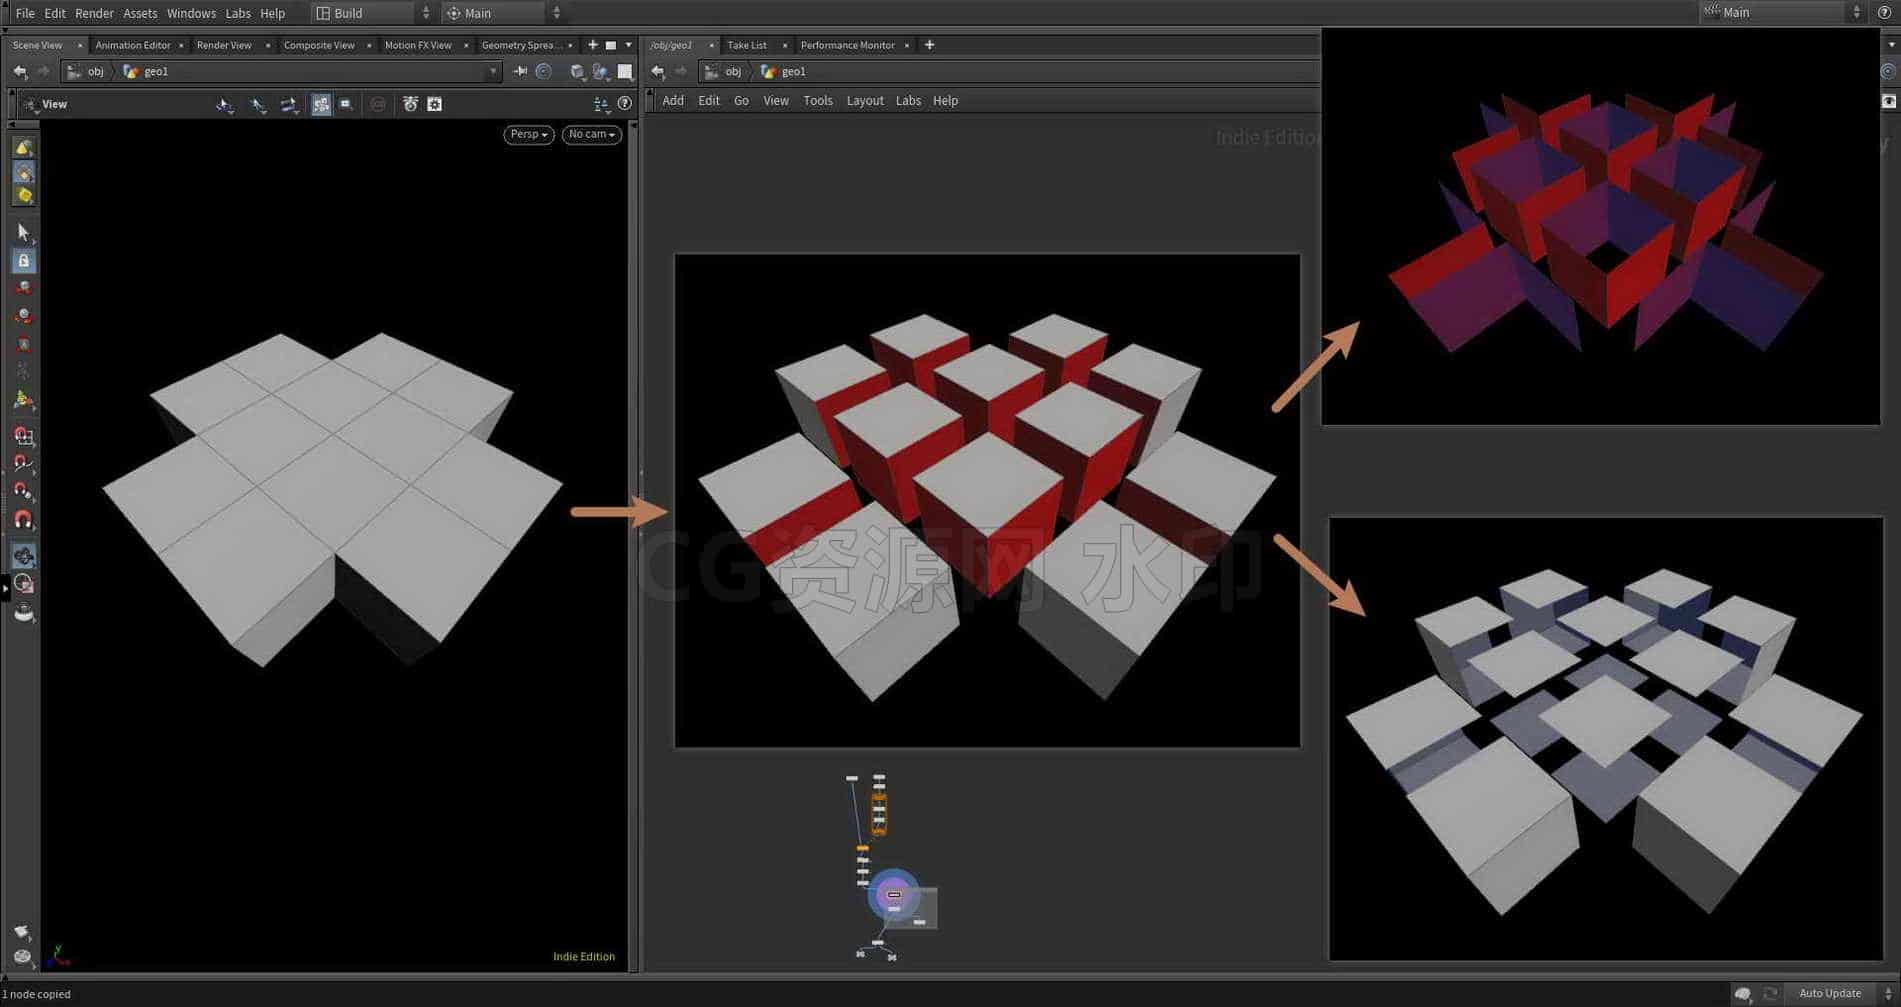Select the red Move tool icon

[x=23, y=288]
